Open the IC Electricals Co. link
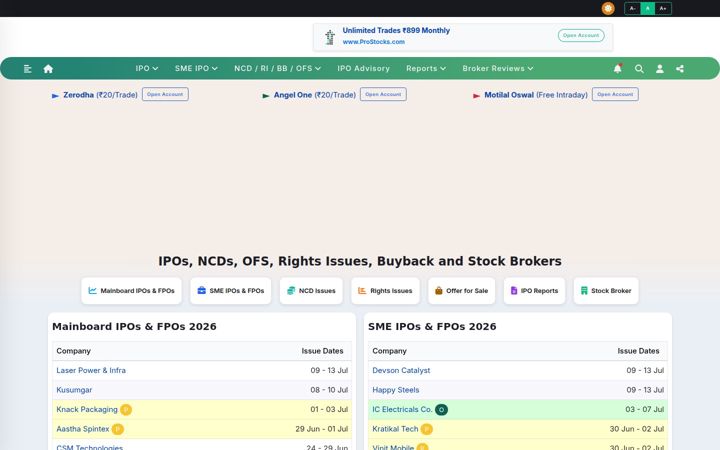The image size is (720, 450). pos(402,409)
